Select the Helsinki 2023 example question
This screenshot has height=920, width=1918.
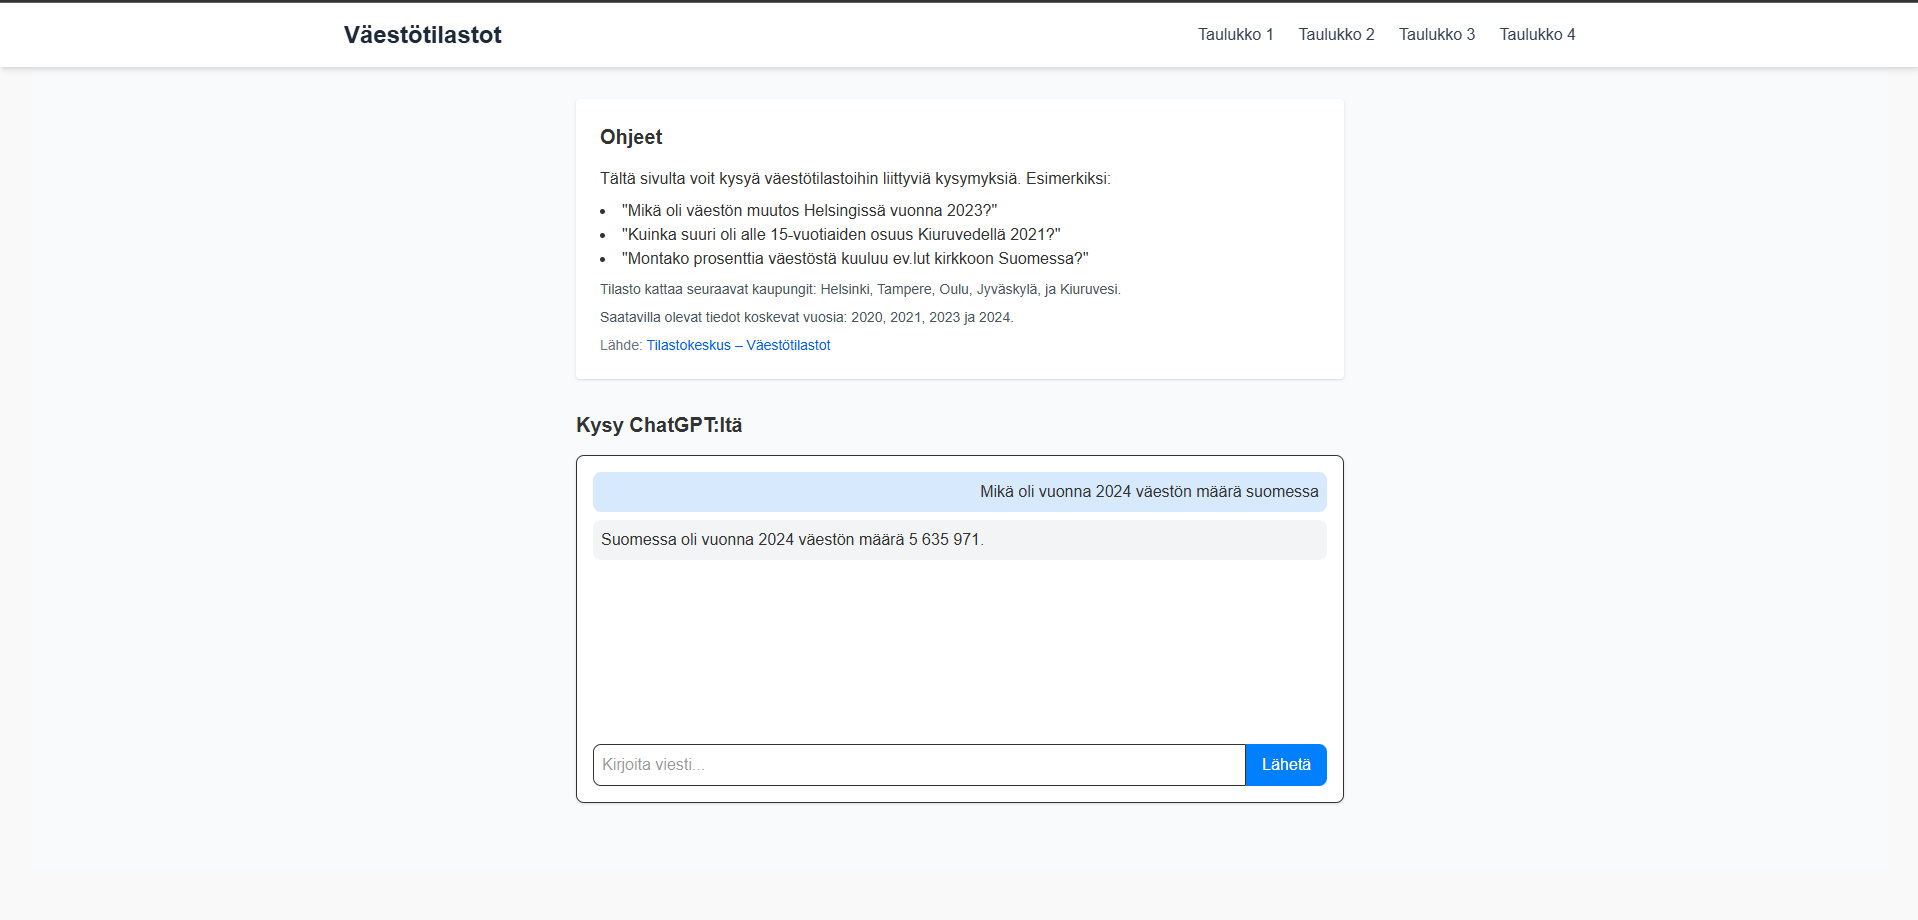pos(809,210)
